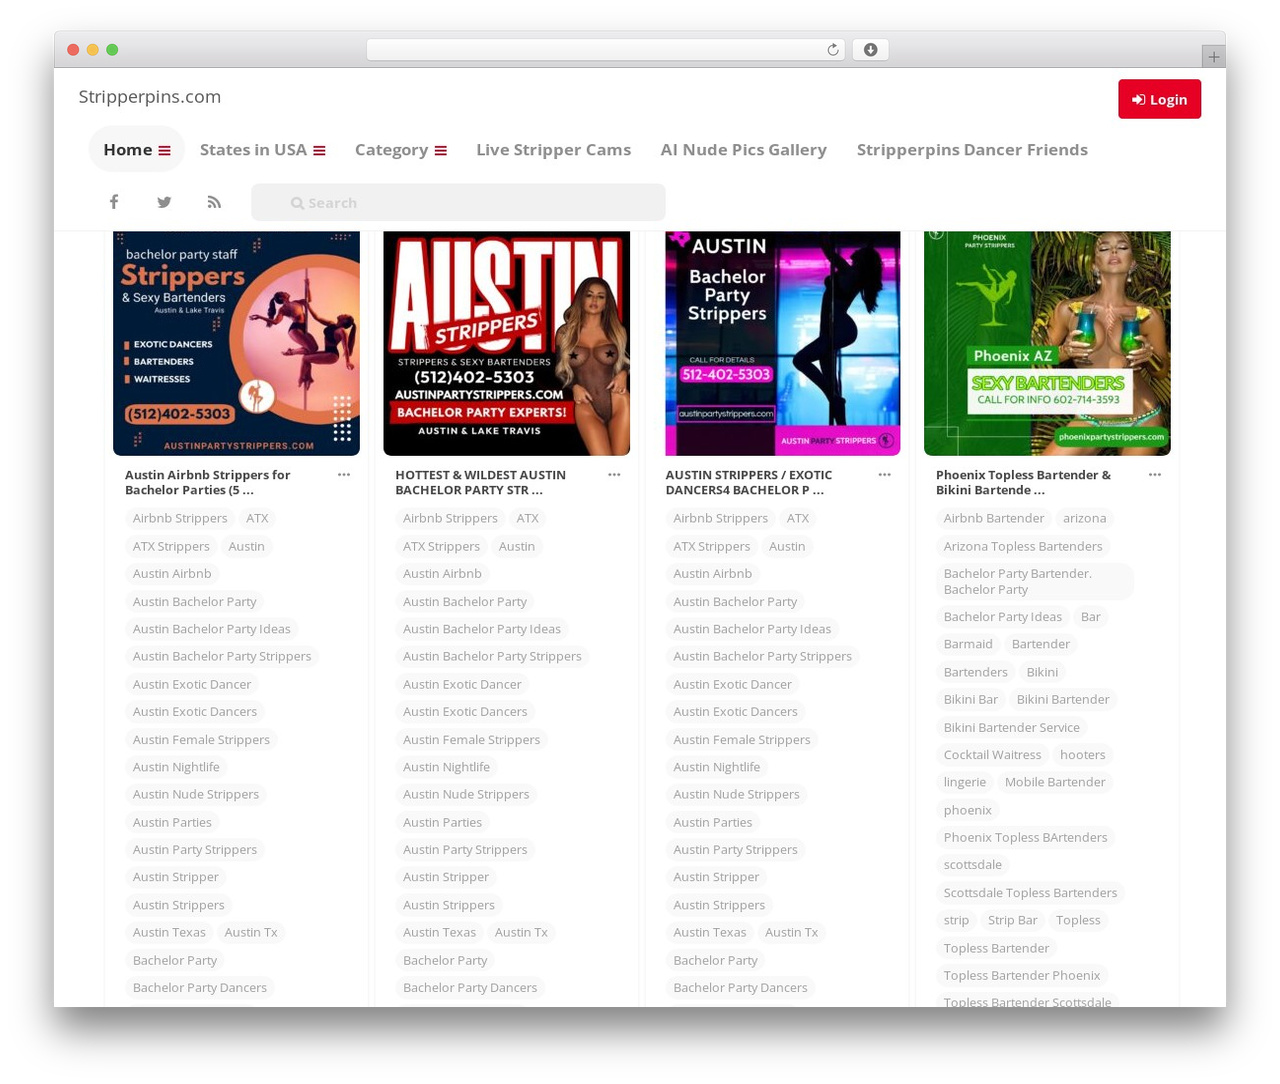Select the Scottsdale Topless Bartenders tag
This screenshot has height=1084, width=1280.
[x=1030, y=892]
